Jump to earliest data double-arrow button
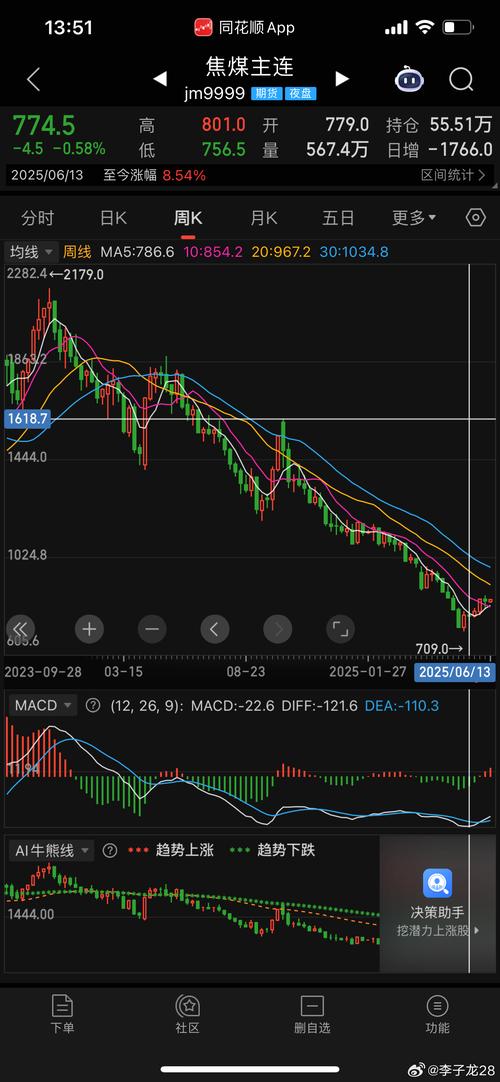 click(21, 629)
